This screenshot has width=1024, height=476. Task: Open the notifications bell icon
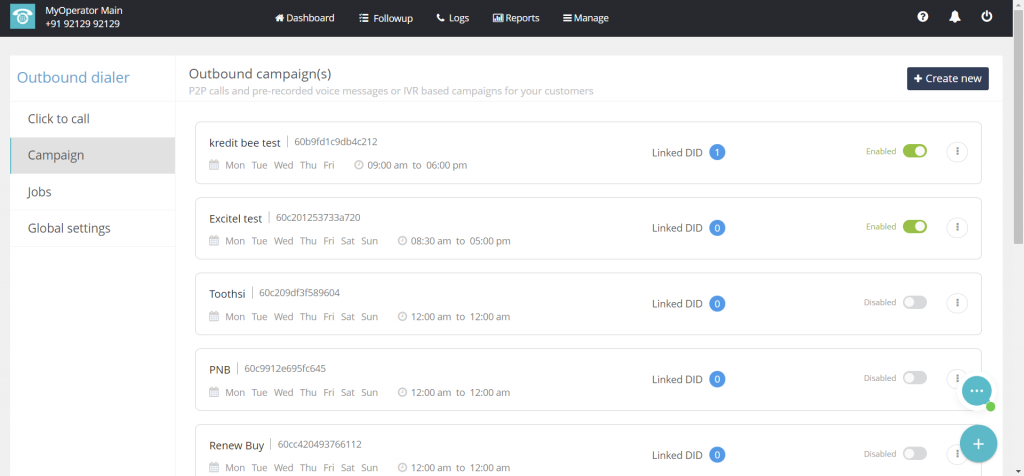(x=955, y=18)
